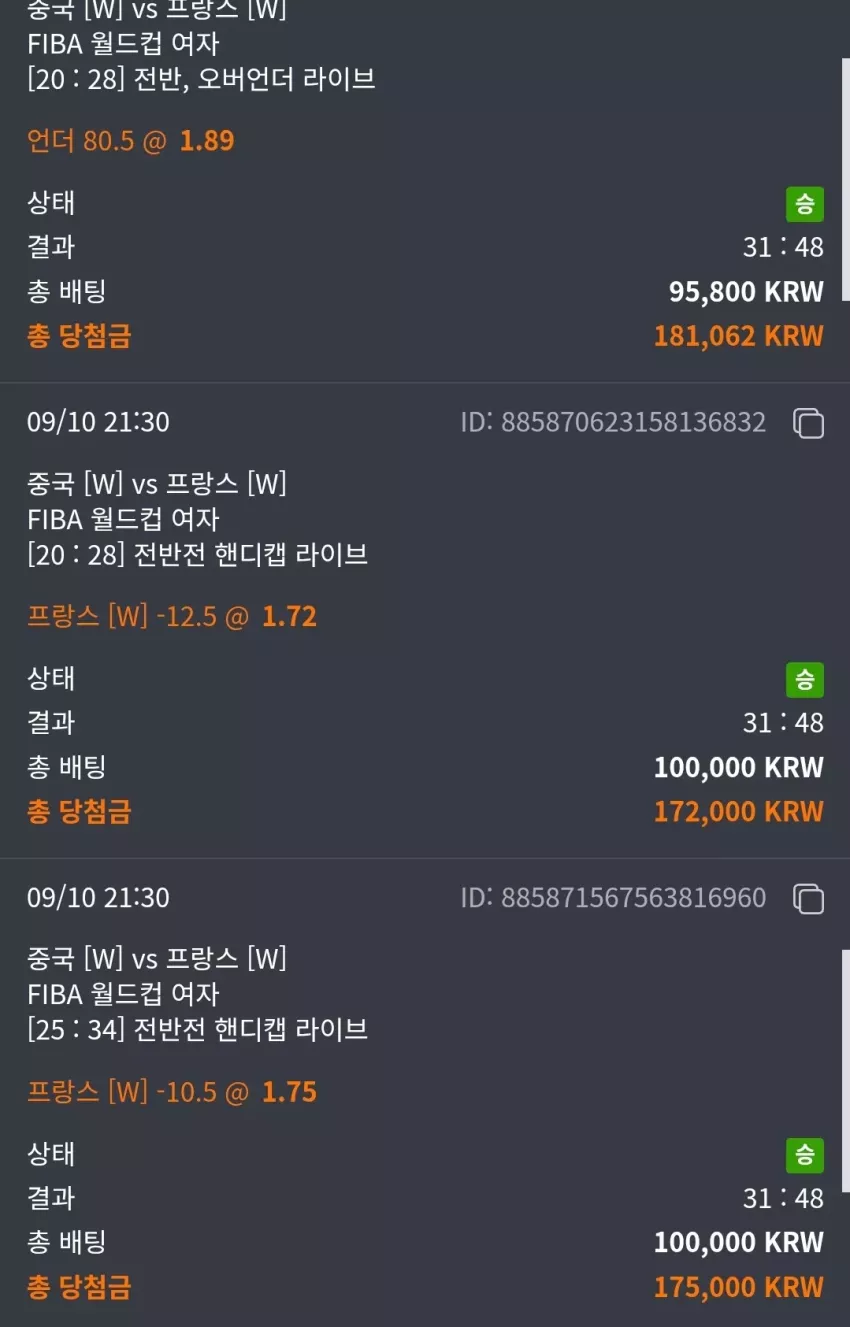Select the 승 badge on the 언더 80.5 bet
Image resolution: width=850 pixels, height=1327 pixels.
coord(805,205)
